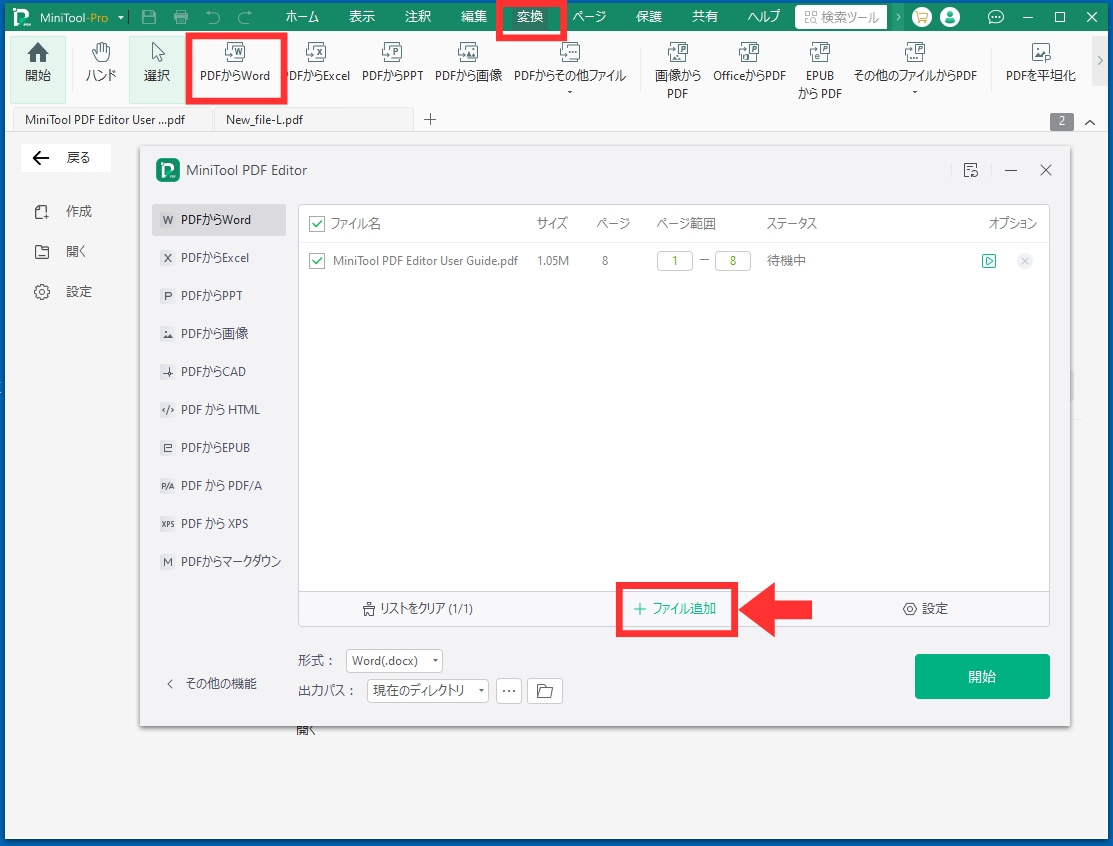Open the ページ menu tab
This screenshot has height=846, width=1113.
(x=589, y=17)
